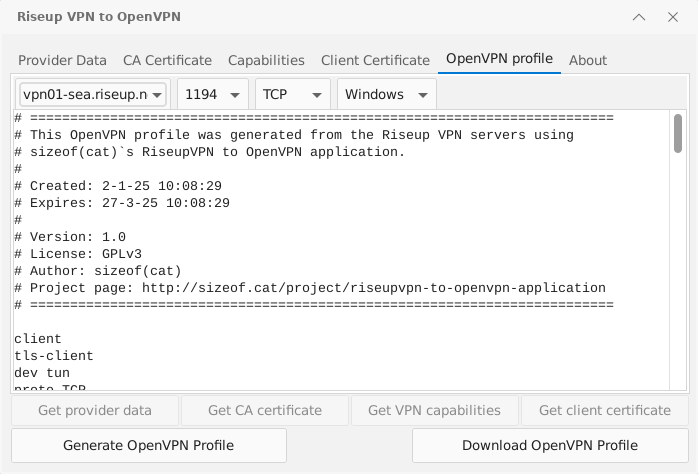Click Generate OpenVPN Profile button
The image size is (698, 474).
tap(148, 445)
